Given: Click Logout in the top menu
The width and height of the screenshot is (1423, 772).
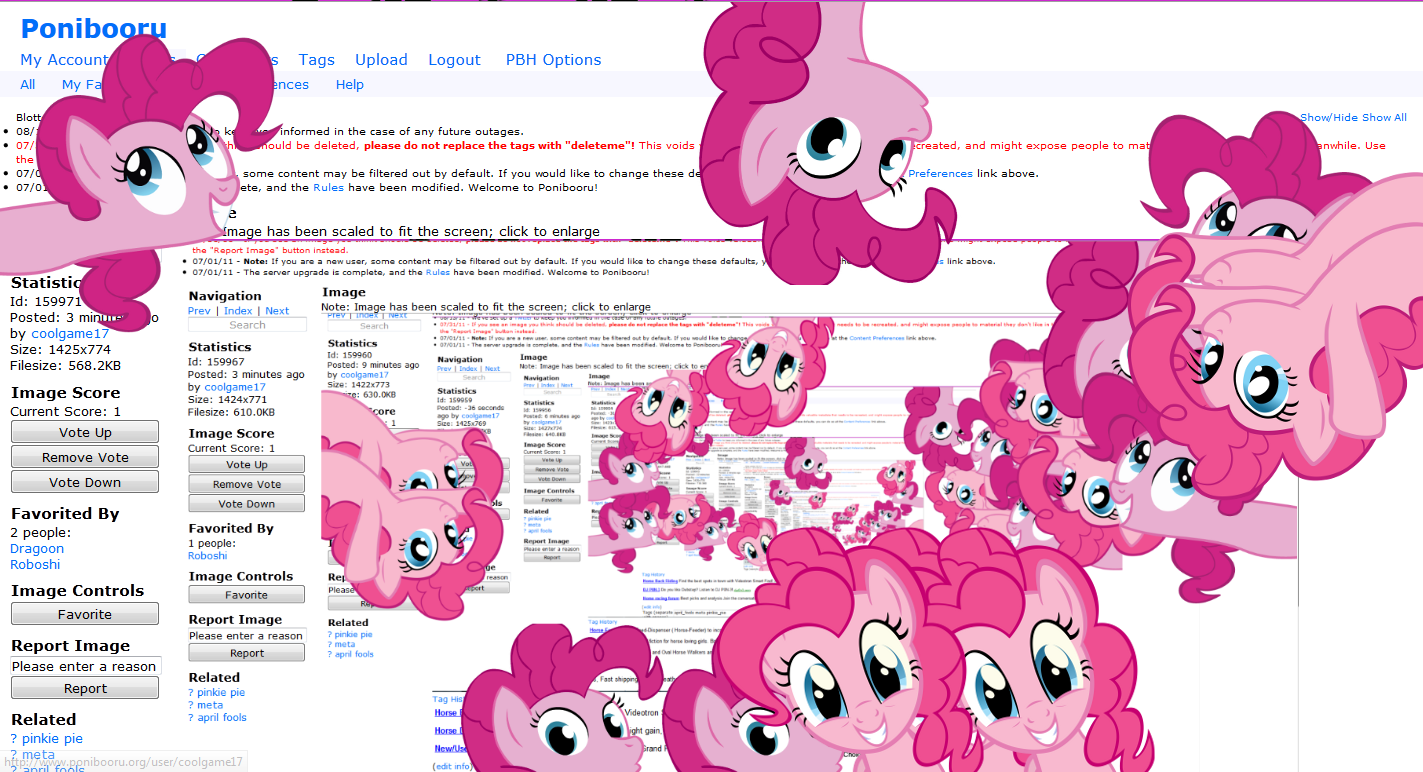Looking at the screenshot, I should (454, 60).
